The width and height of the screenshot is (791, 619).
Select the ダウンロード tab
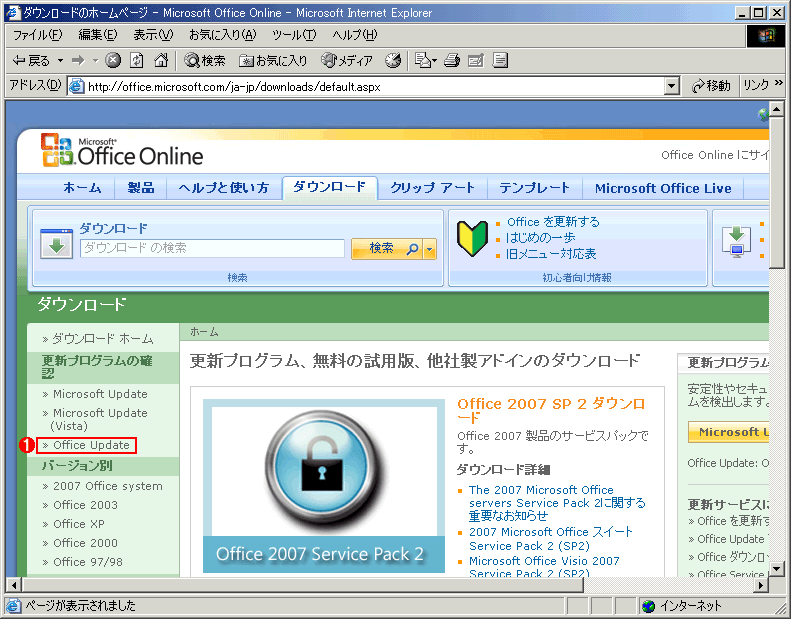(x=329, y=187)
